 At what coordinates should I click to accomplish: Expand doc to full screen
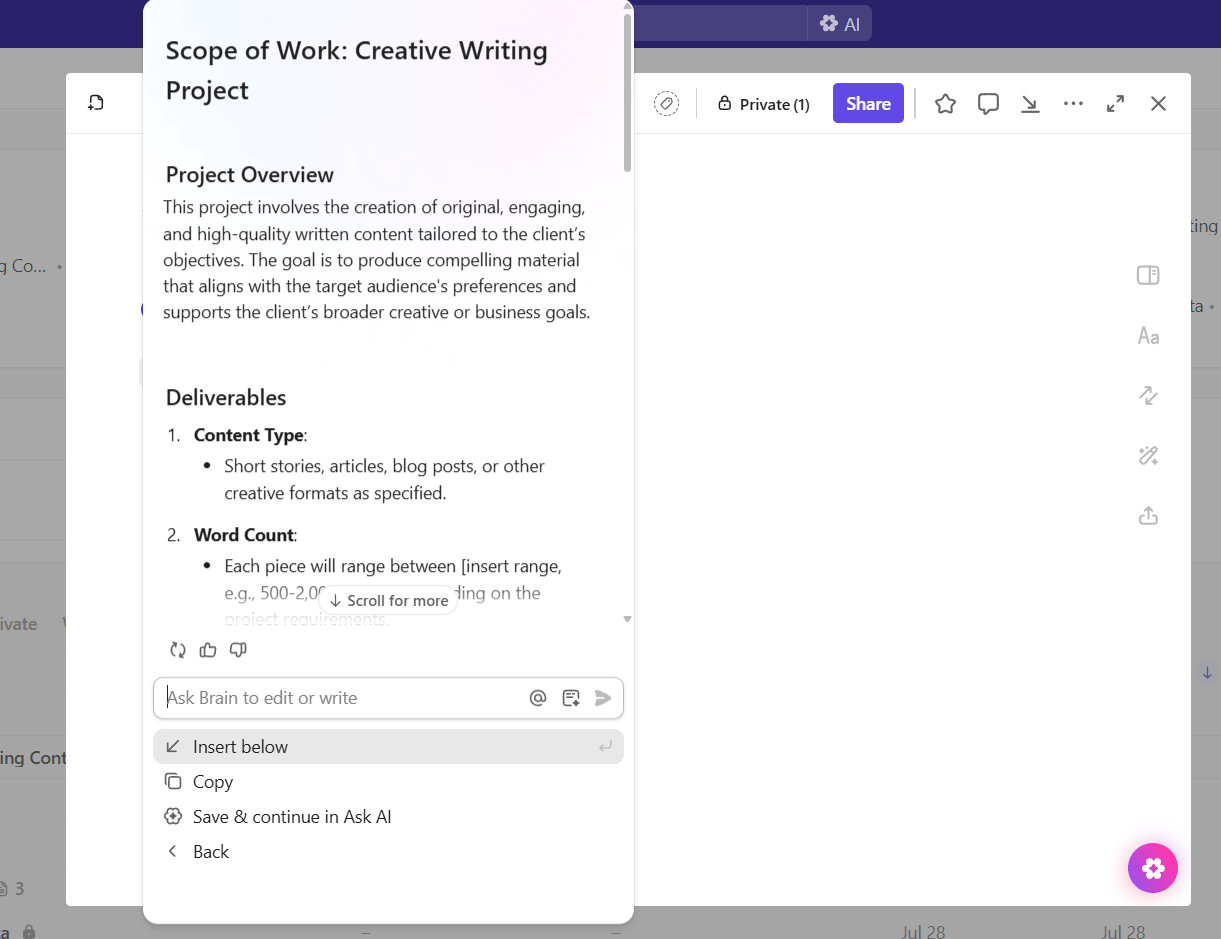(1116, 104)
